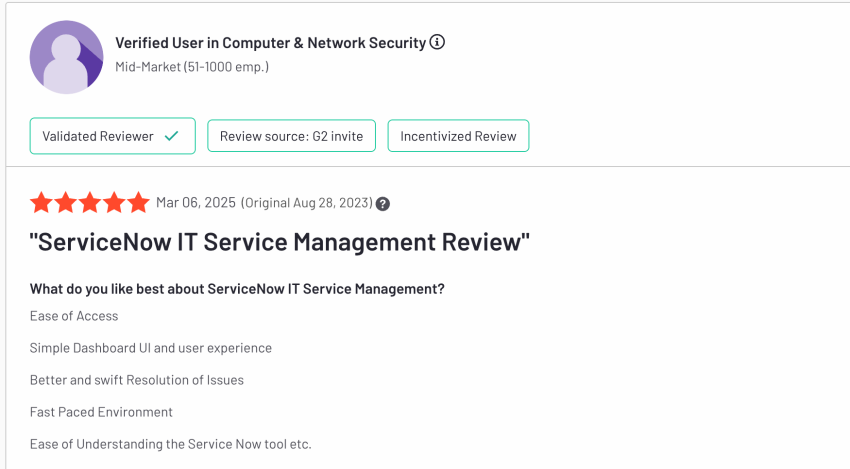Click the first orange rating star

pyautogui.click(x=41, y=202)
